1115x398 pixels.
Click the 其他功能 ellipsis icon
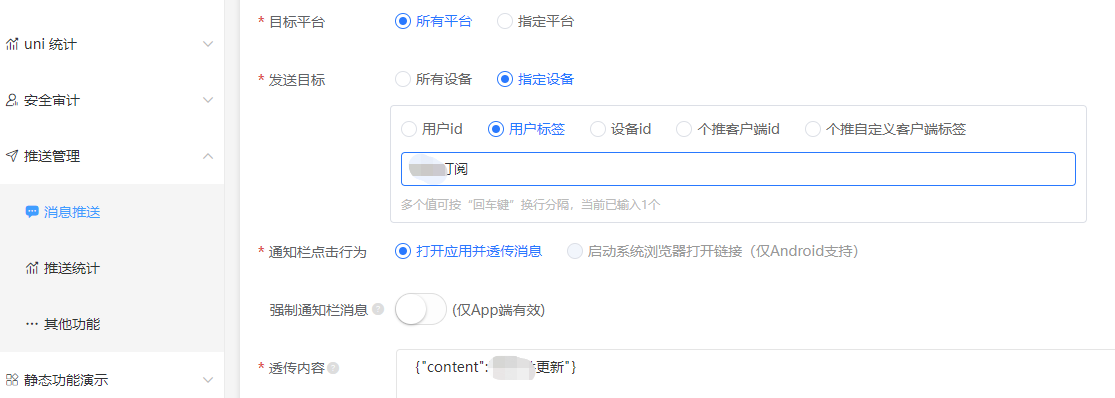pos(31,324)
